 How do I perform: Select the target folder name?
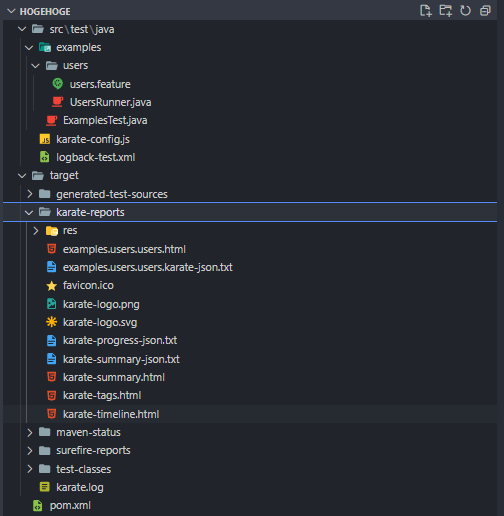[x=64, y=175]
